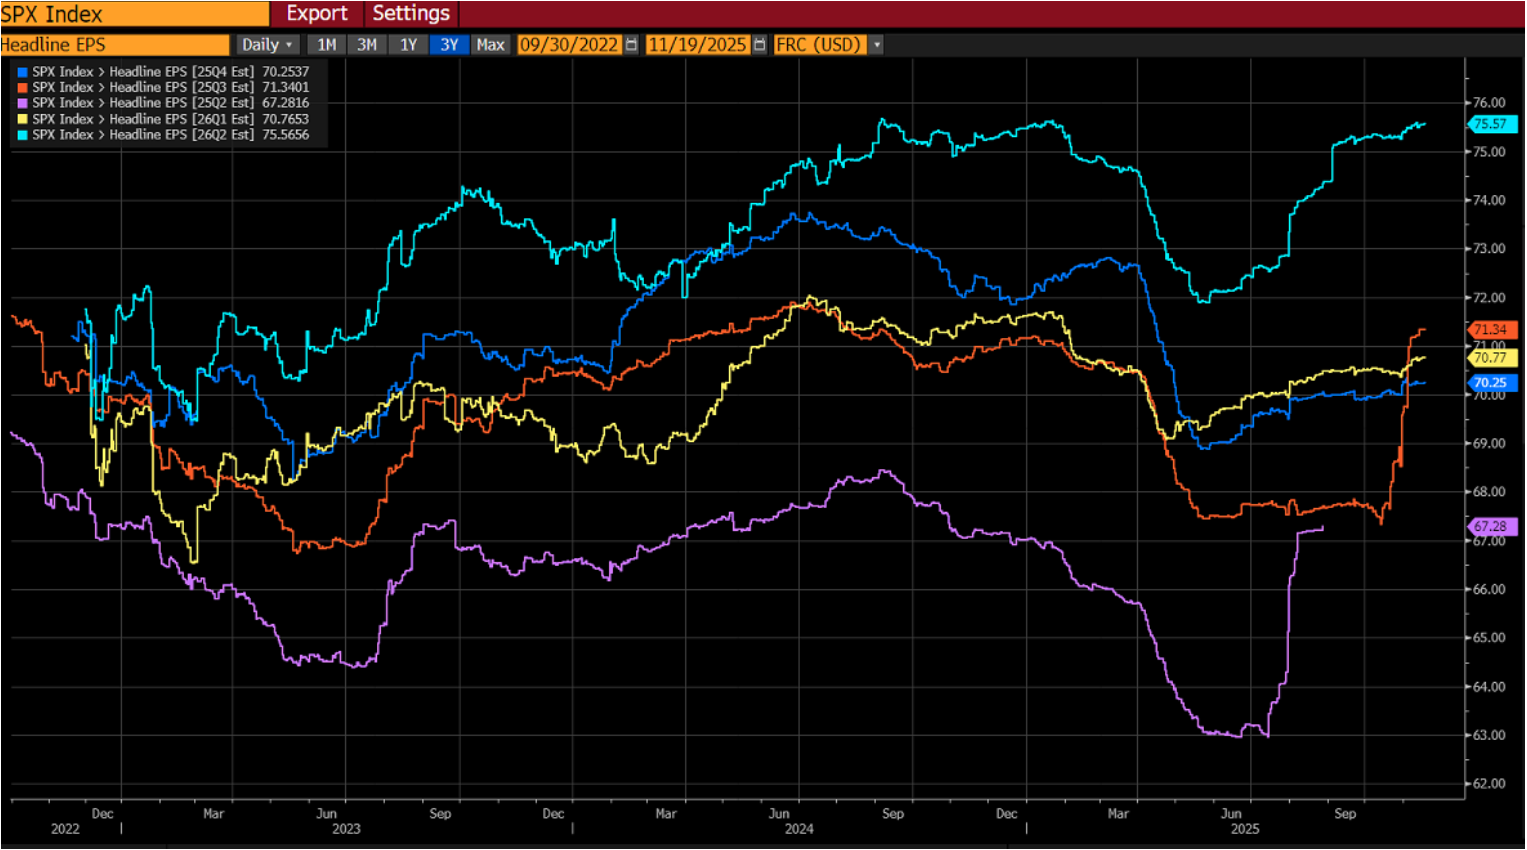This screenshot has width=1527, height=850.
Task: Open the FRC (USD) currency dropdown arrow
Action: coord(877,45)
